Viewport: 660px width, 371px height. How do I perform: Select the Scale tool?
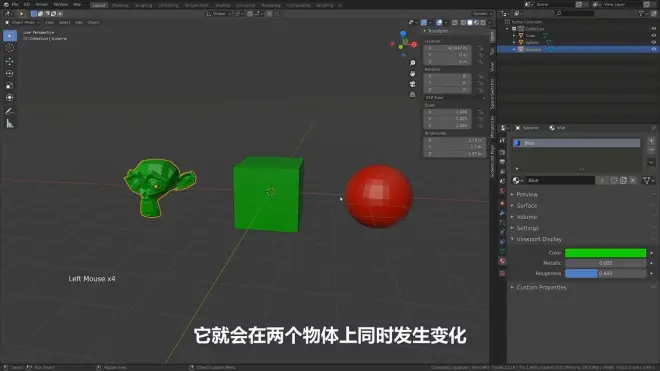pyautogui.click(x=10, y=85)
